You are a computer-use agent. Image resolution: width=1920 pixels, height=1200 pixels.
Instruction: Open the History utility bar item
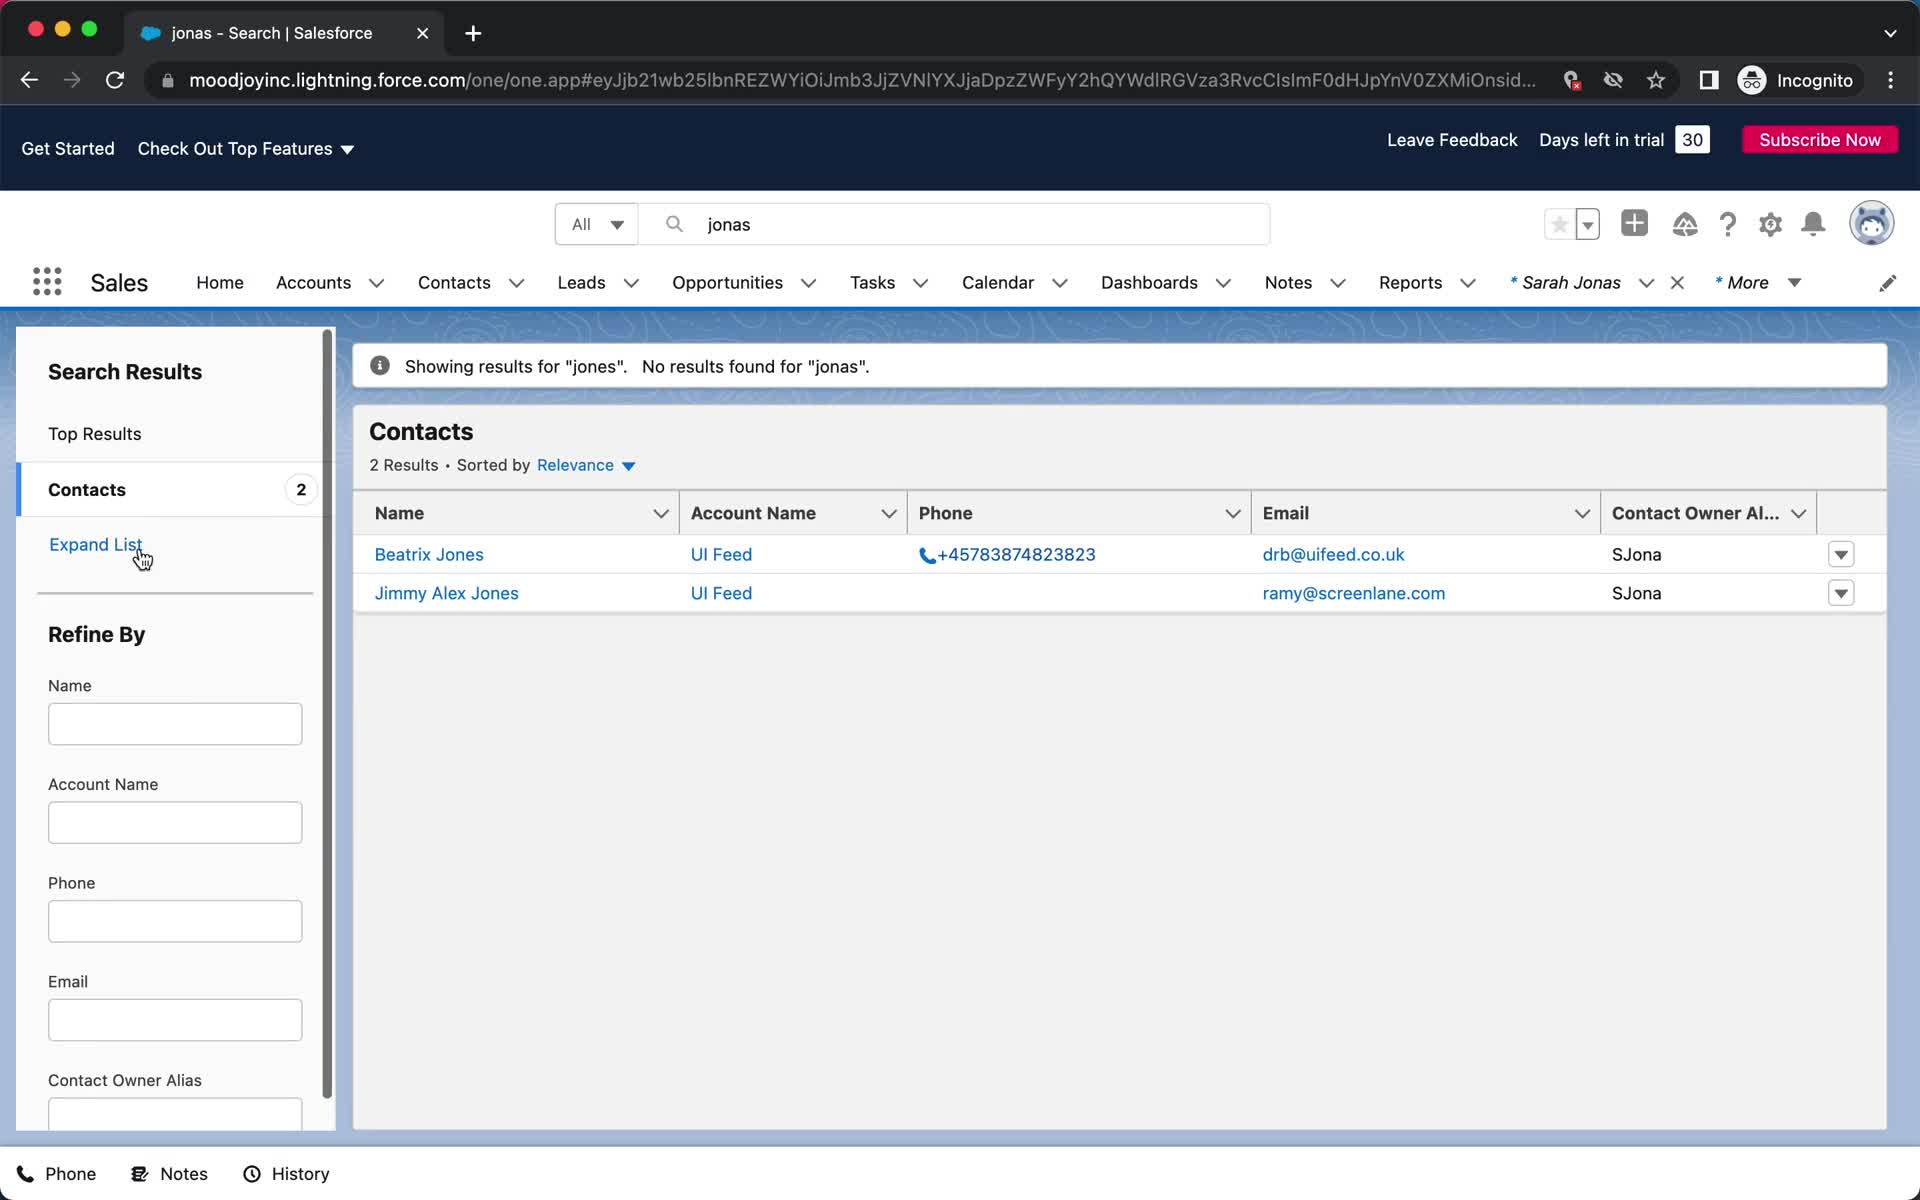[x=286, y=1174]
